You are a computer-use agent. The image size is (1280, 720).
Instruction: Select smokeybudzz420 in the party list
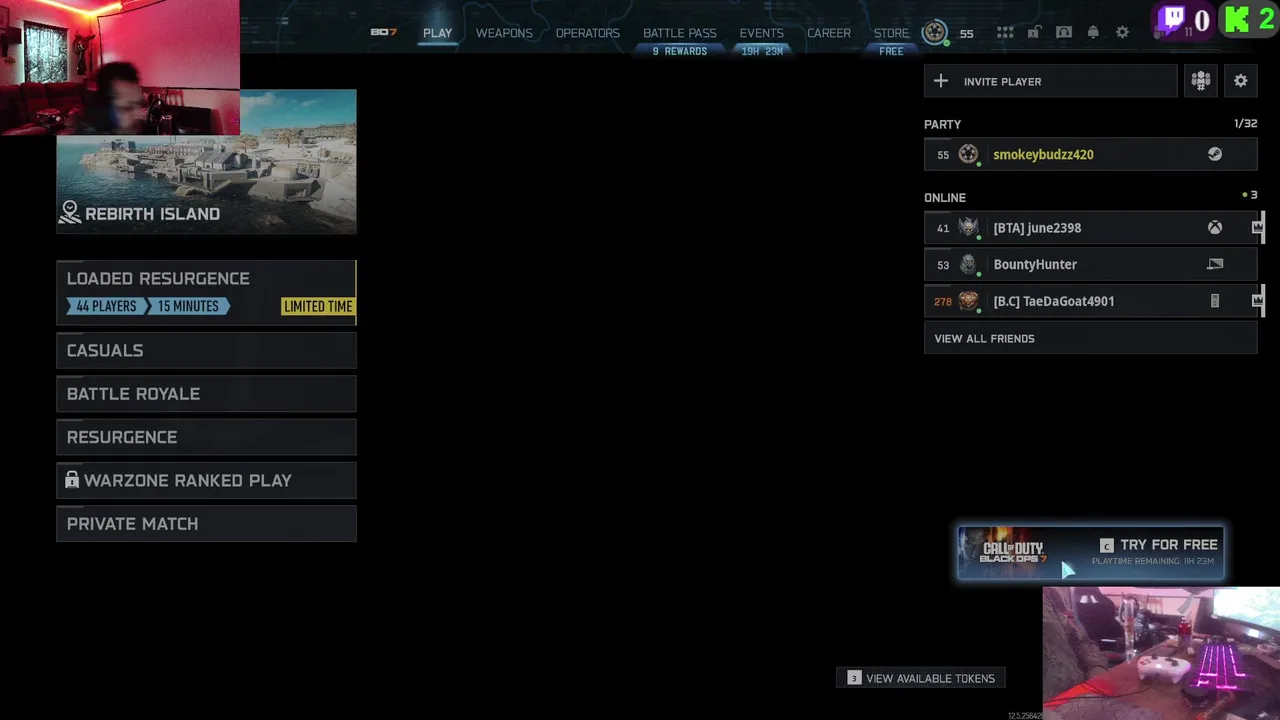pos(1090,154)
